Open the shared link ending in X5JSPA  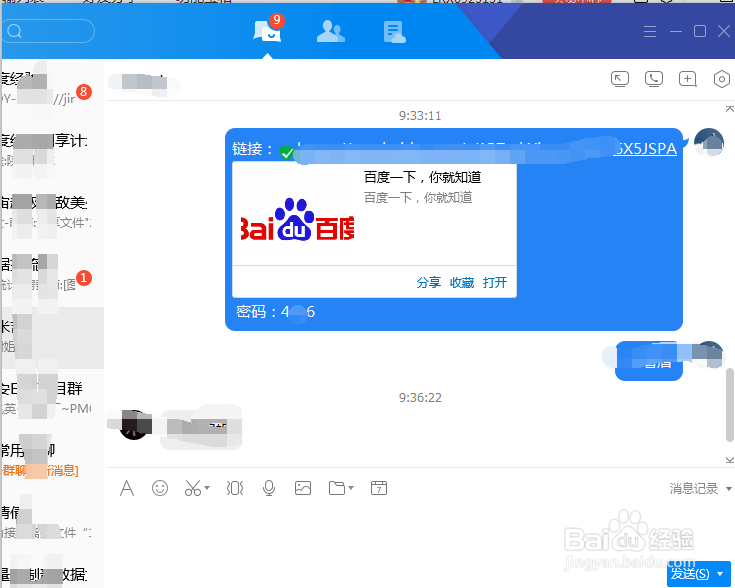(645, 149)
